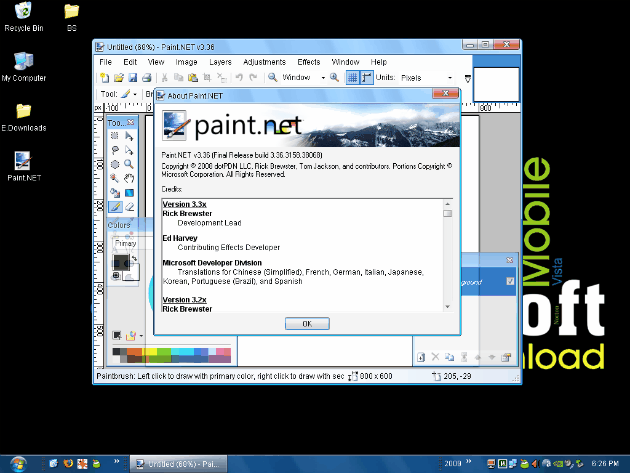
Task: Save the image with the floppy disk icon
Action: coord(133,78)
